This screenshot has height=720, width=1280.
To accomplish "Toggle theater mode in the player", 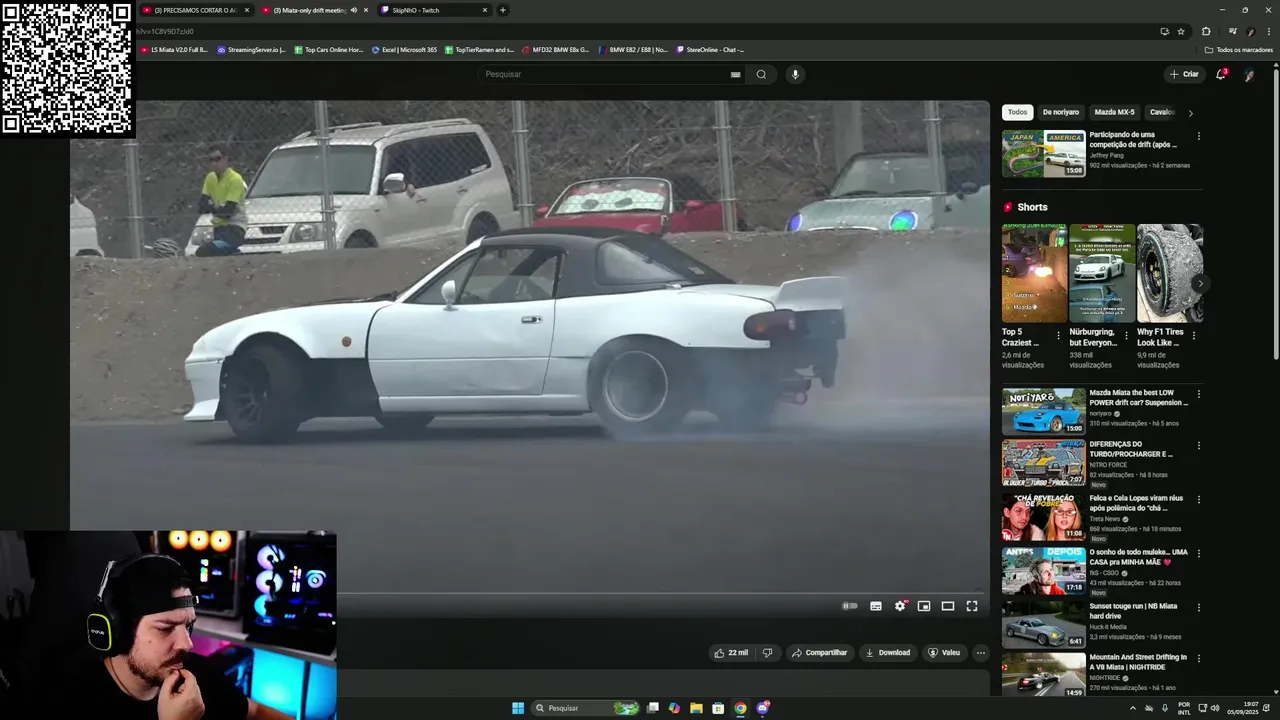I will coord(948,606).
